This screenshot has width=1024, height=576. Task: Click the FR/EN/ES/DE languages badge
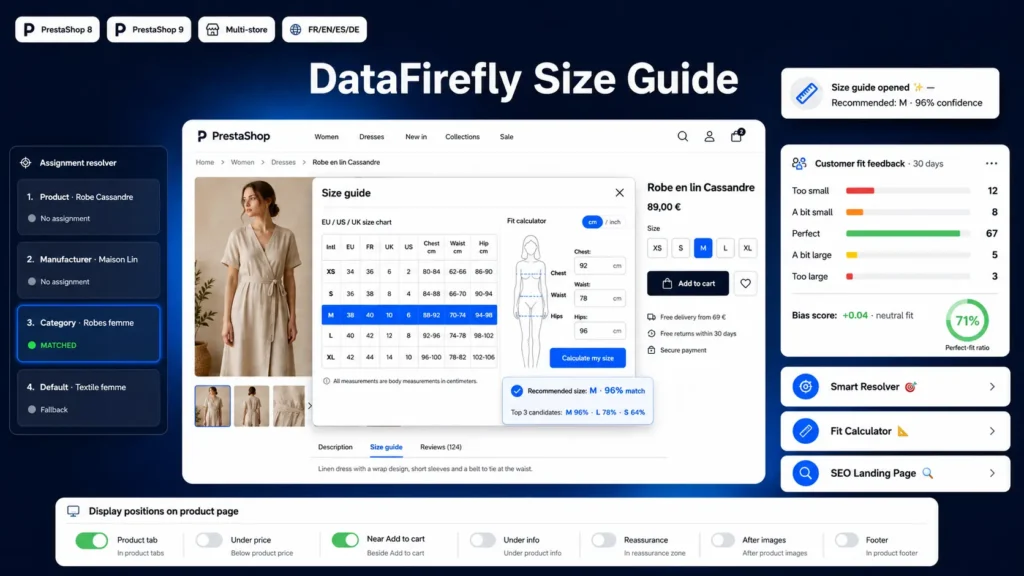point(325,29)
